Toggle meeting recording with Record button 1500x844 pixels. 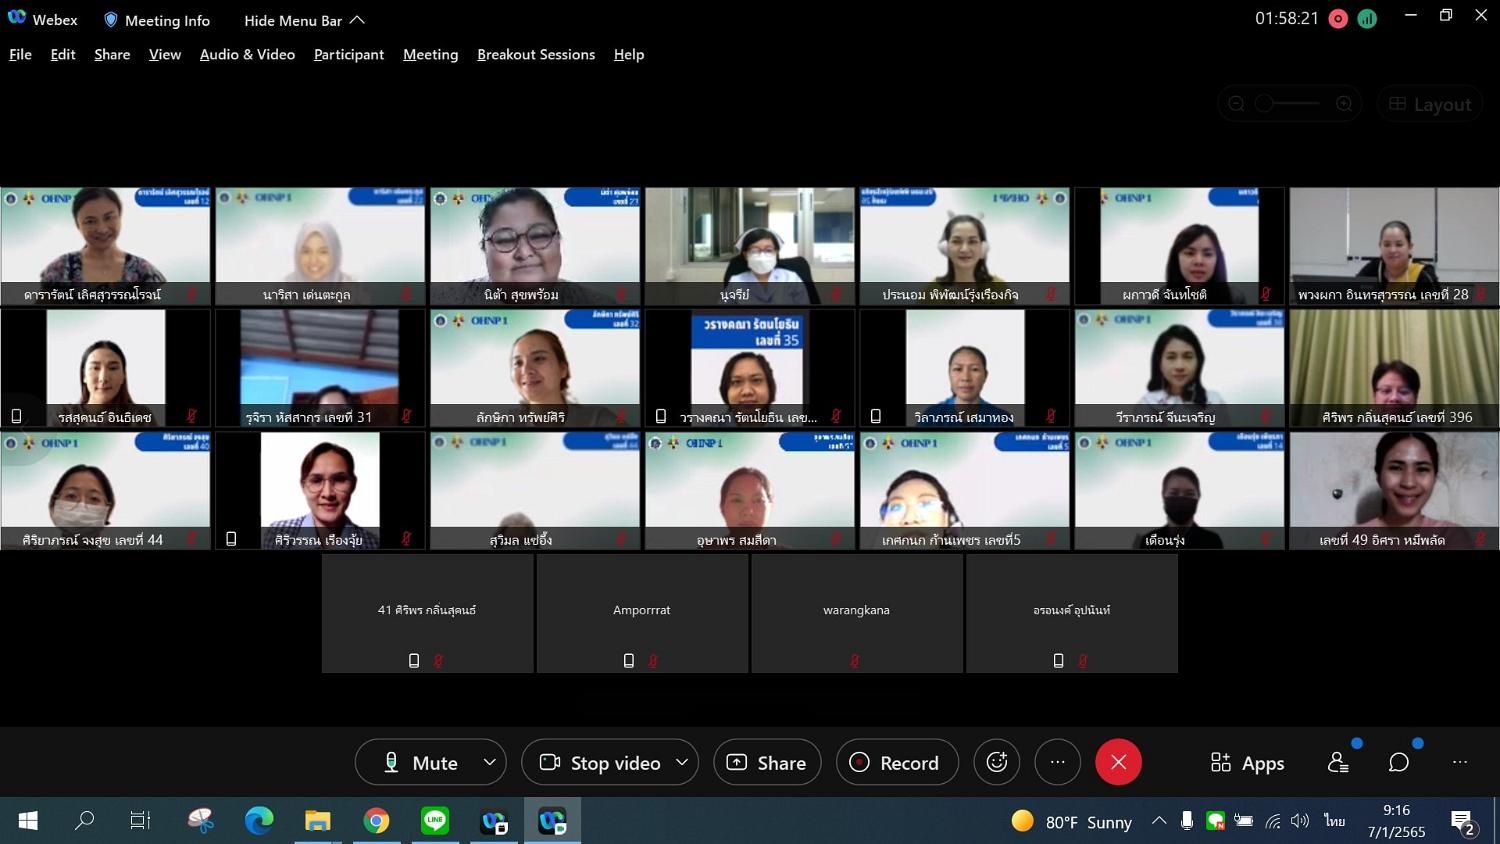click(x=897, y=762)
